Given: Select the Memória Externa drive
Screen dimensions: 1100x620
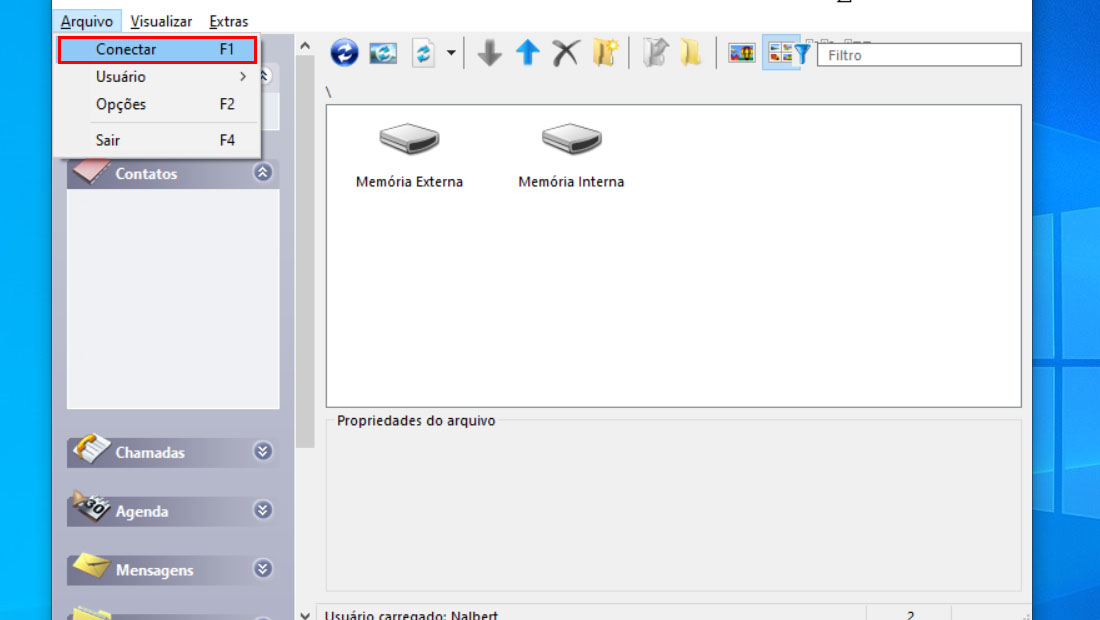Looking at the screenshot, I should coord(409,156).
